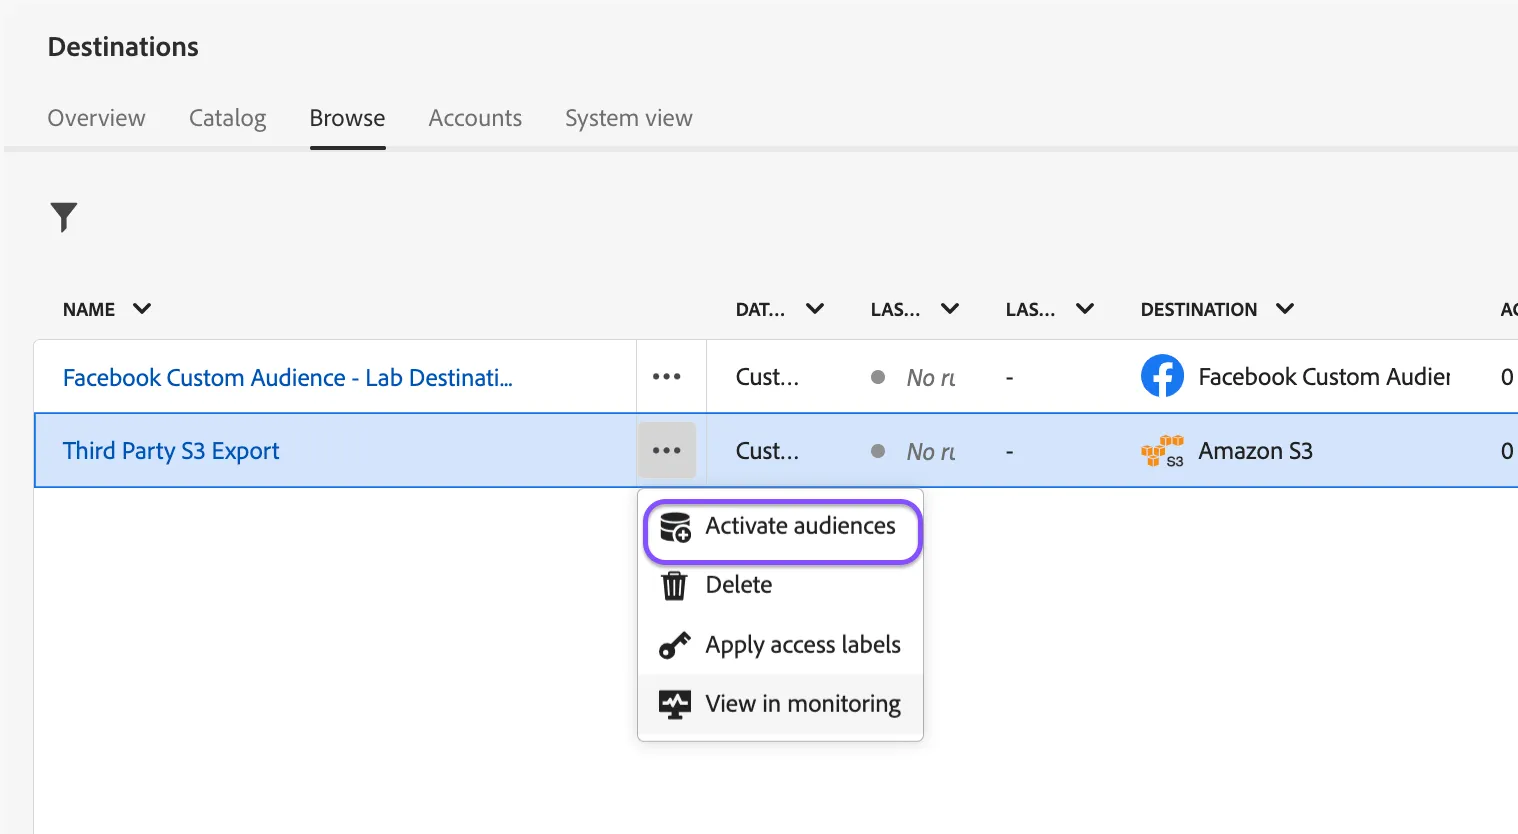The height and width of the screenshot is (834, 1518).
Task: Choose Activate audiences from the menu
Action: point(781,526)
